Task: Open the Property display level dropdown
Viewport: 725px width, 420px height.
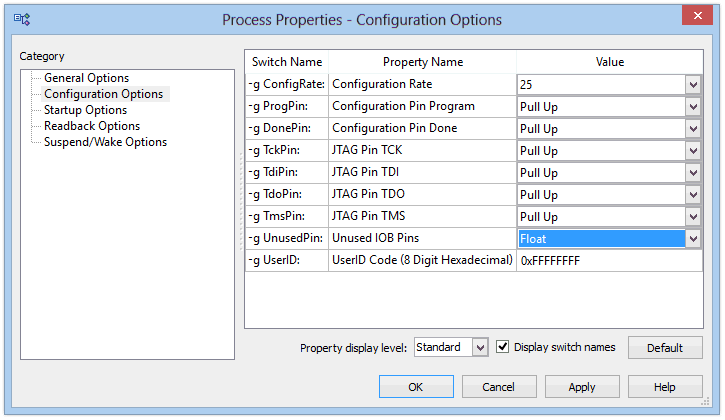Action: click(480, 347)
